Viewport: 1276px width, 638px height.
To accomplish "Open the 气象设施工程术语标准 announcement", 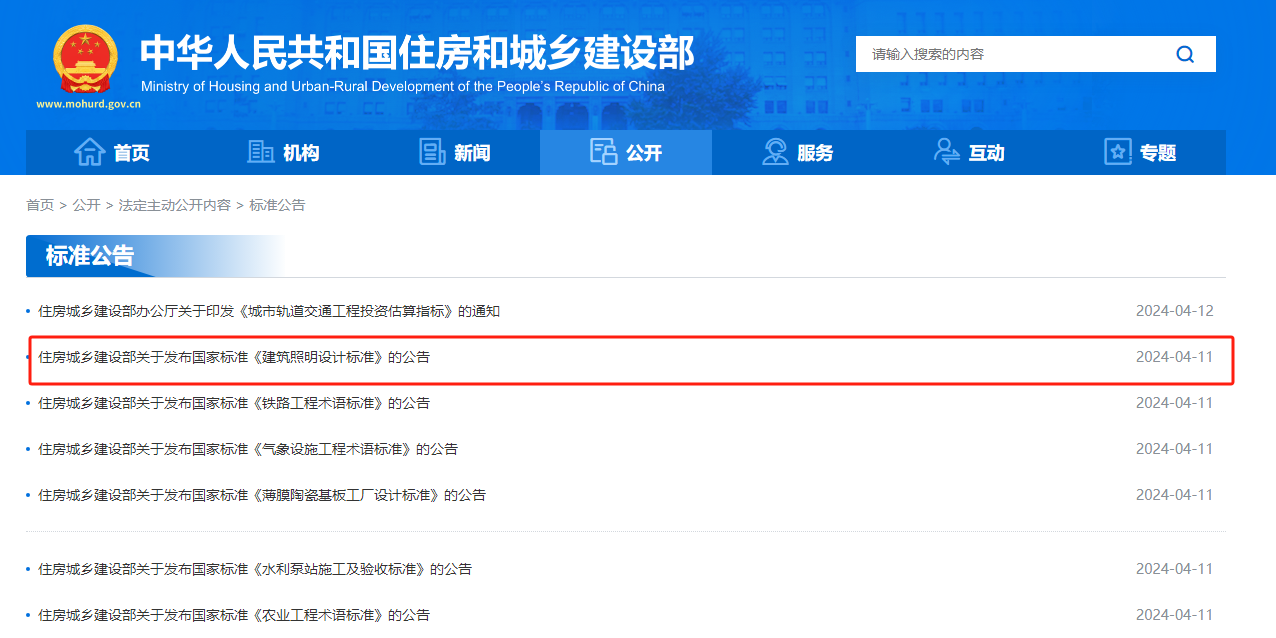I will (247, 449).
